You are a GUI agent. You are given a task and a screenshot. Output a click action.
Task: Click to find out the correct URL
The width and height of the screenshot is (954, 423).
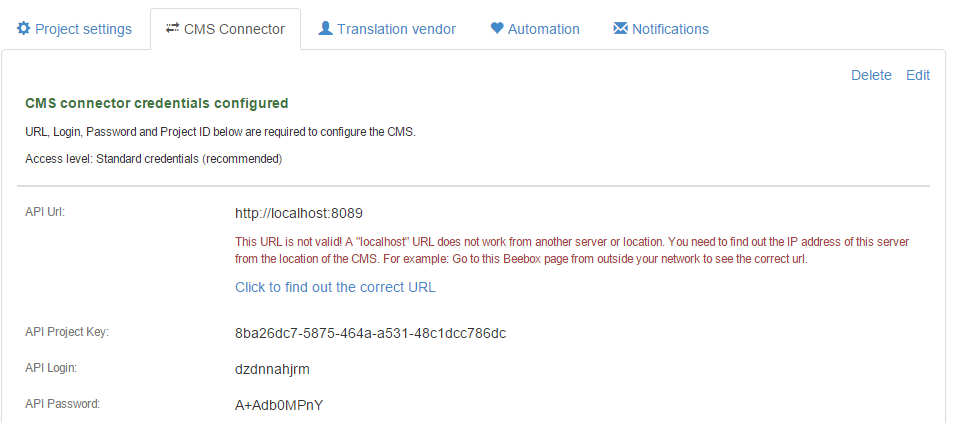pyautogui.click(x=335, y=287)
